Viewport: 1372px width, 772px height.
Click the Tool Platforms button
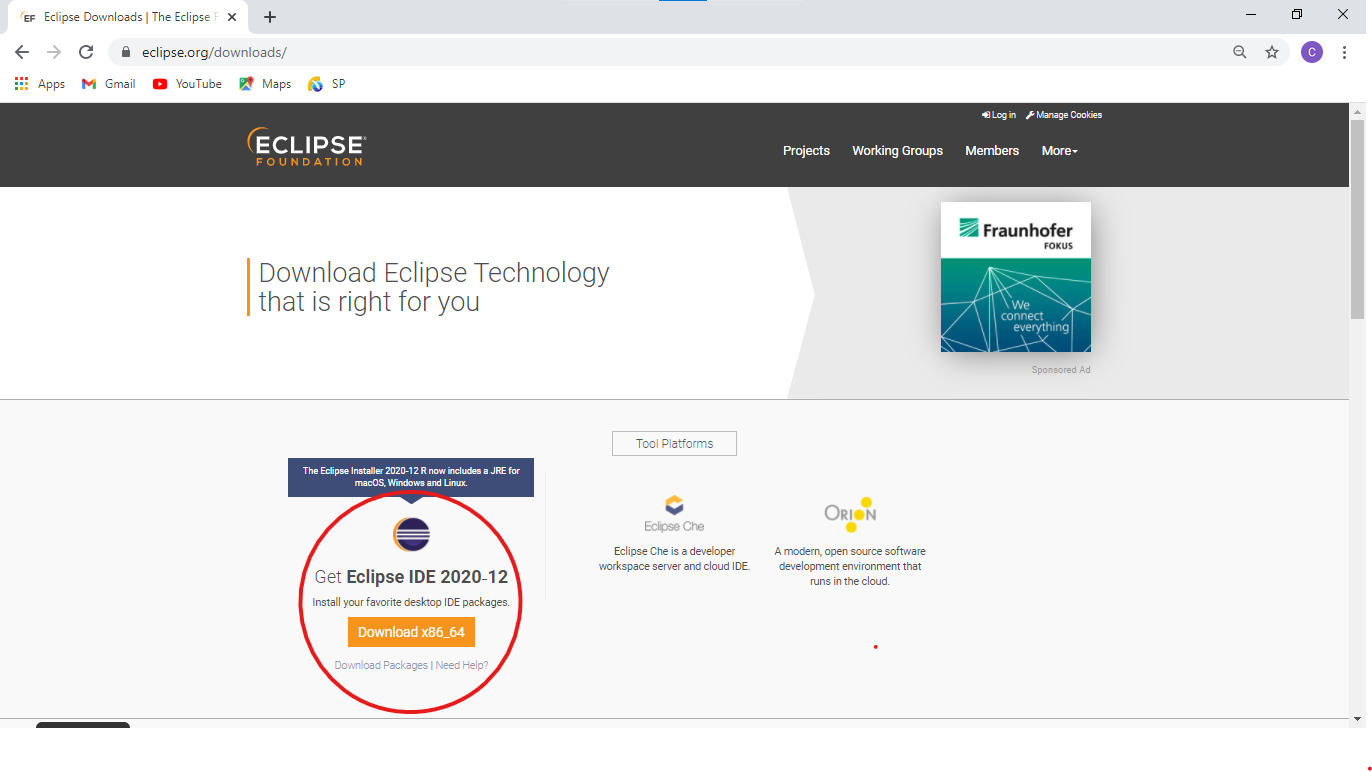pos(674,444)
